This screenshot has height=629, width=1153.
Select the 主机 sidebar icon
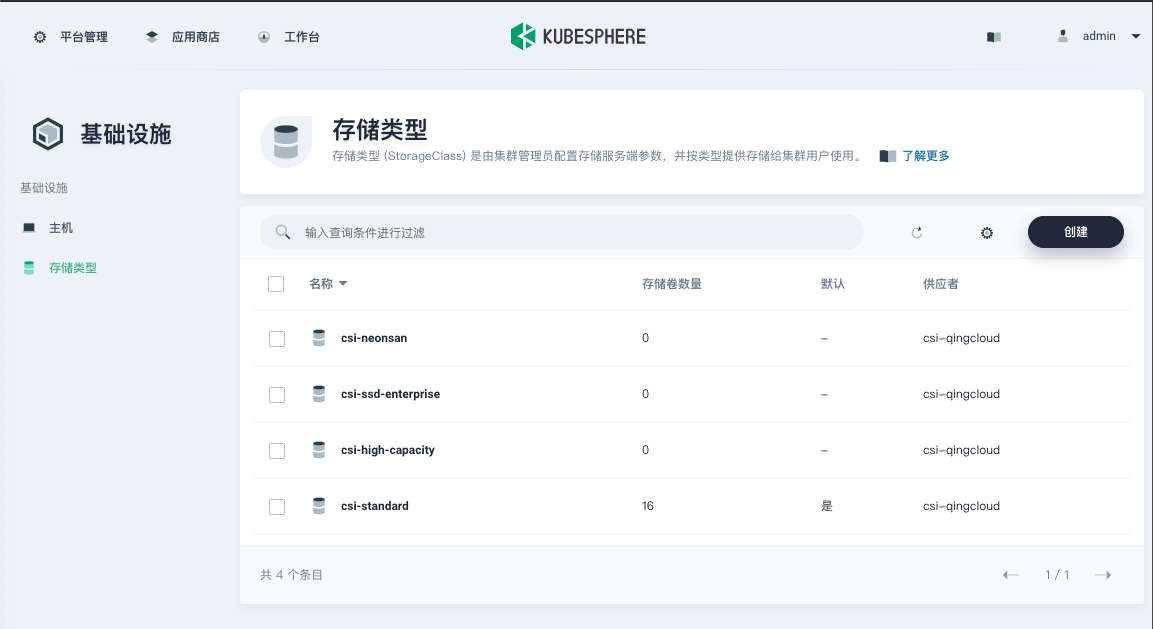coord(28,227)
